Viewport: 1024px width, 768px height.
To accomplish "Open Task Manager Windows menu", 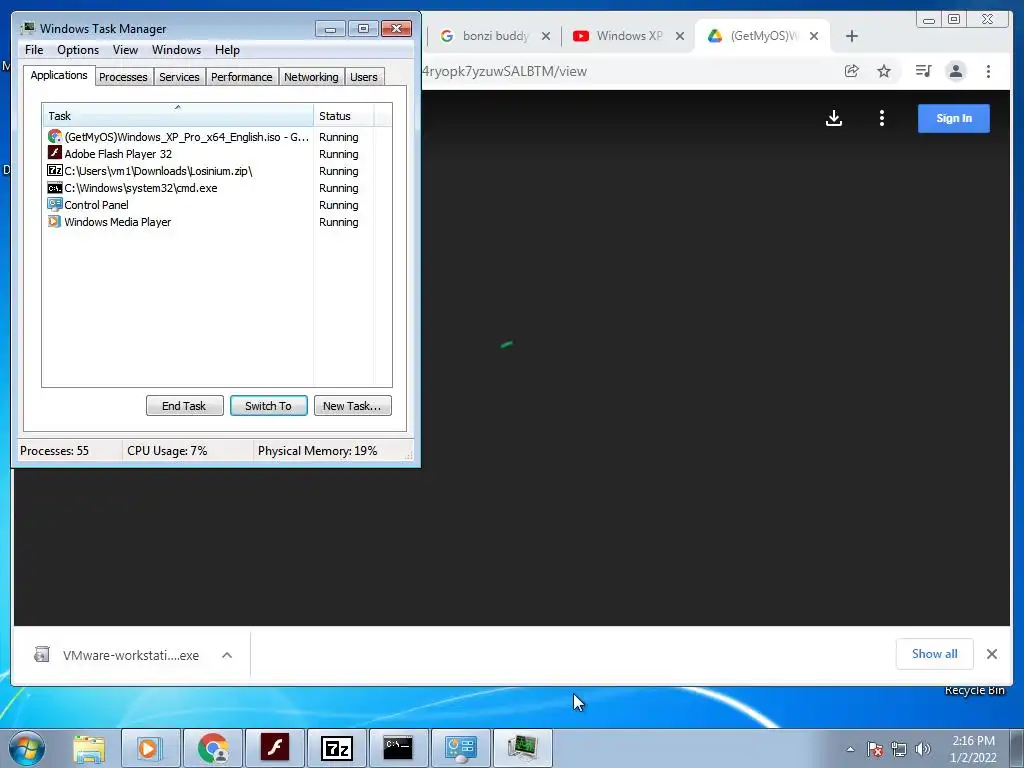I will click(176, 50).
